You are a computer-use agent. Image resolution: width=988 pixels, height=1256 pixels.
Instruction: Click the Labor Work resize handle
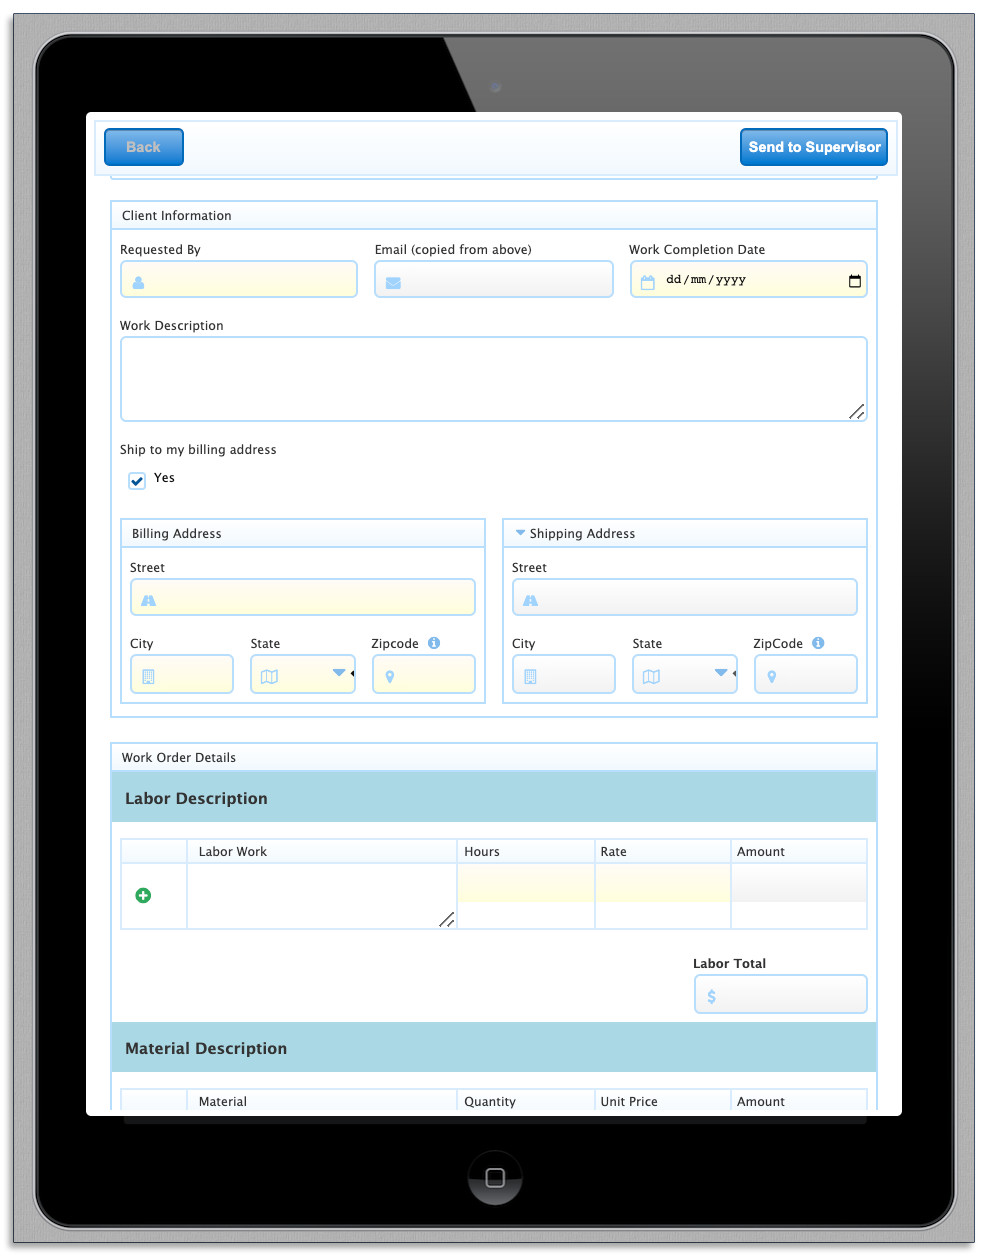pos(447,920)
